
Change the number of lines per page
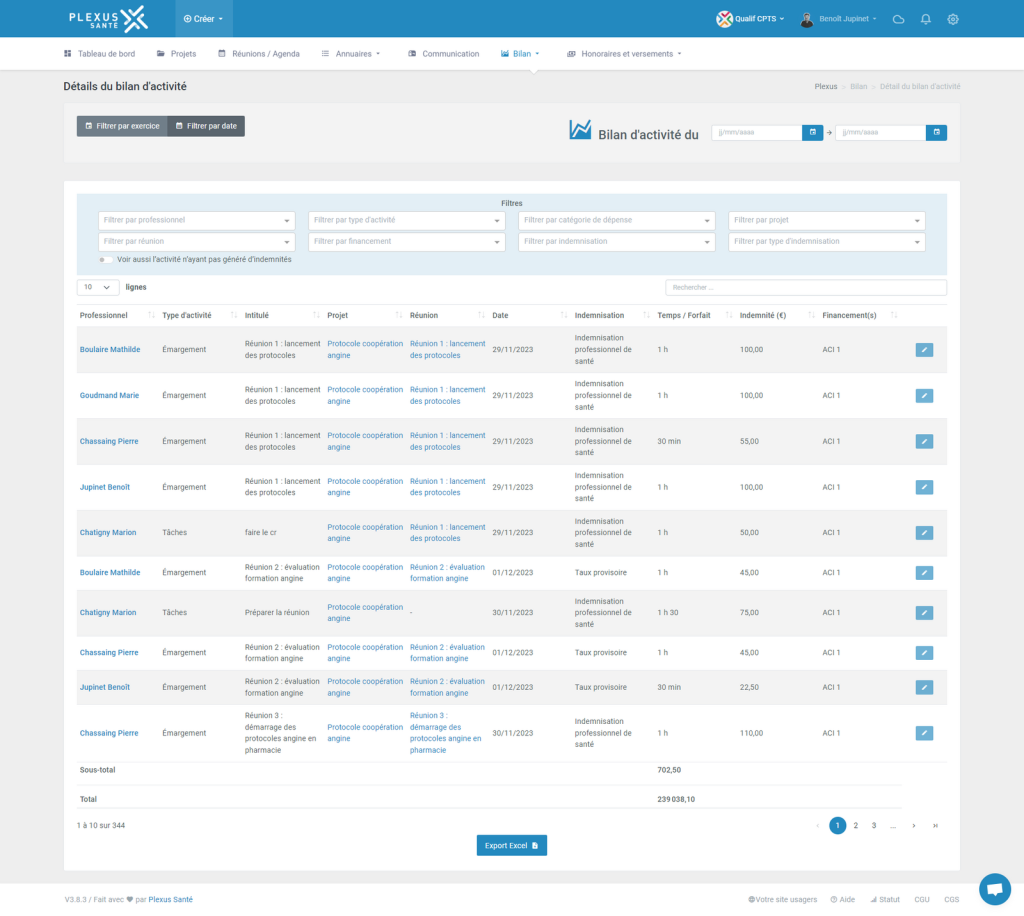[97, 287]
